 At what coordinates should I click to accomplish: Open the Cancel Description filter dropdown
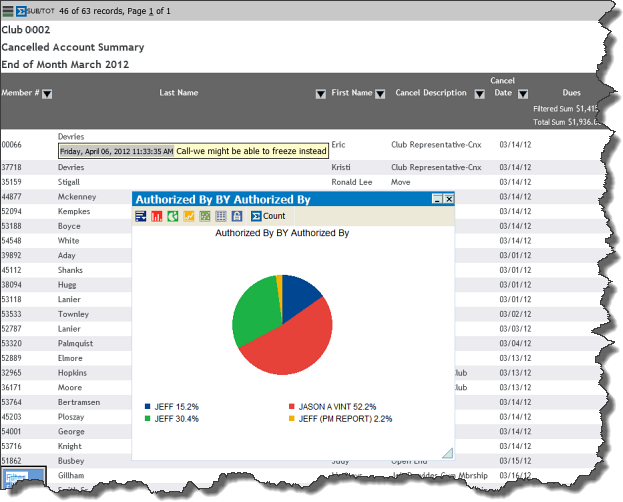point(480,94)
